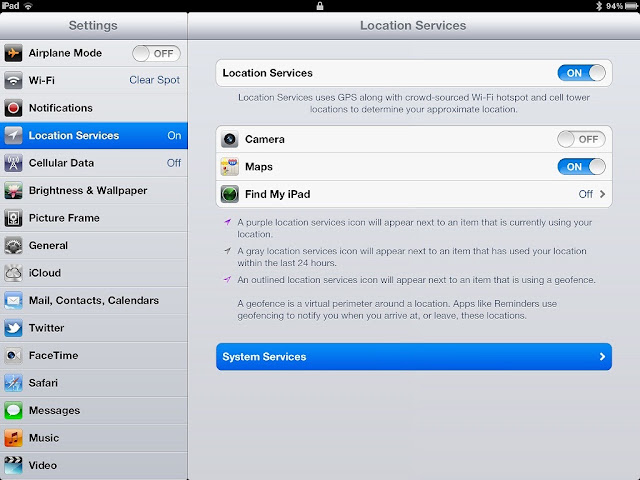Open Safari settings
The image size is (640, 480).
(94, 383)
